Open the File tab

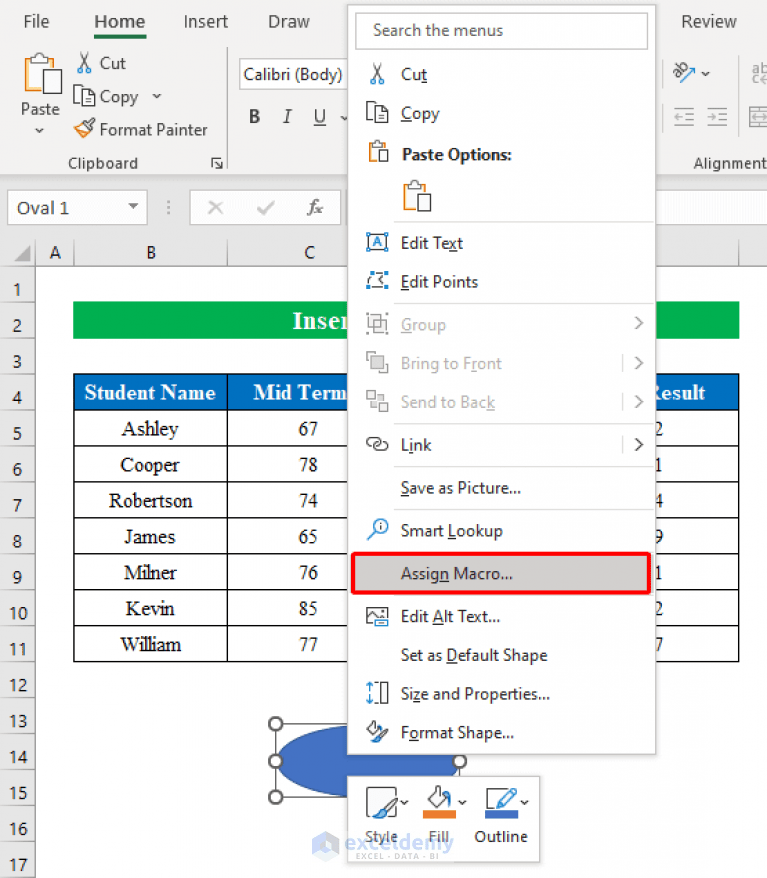click(36, 21)
